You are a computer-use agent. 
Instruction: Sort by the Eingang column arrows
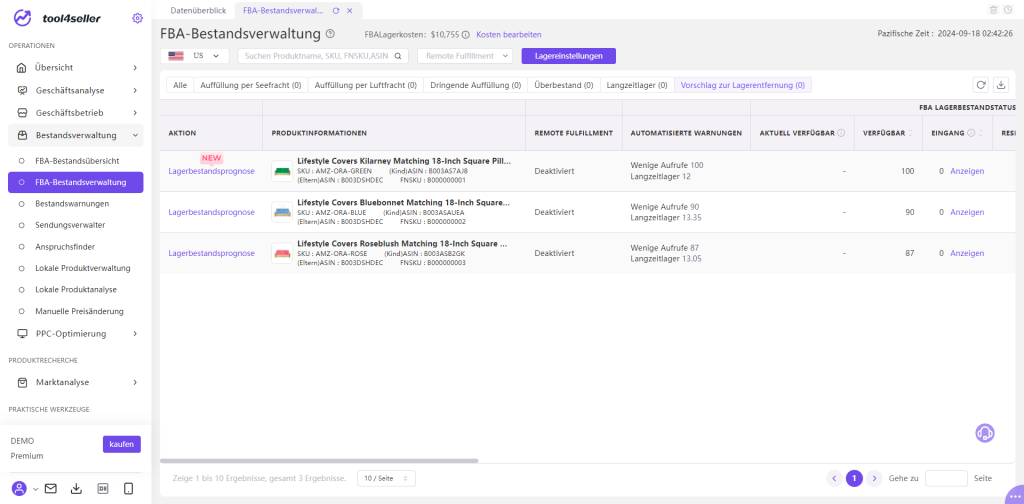[x=981, y=133]
